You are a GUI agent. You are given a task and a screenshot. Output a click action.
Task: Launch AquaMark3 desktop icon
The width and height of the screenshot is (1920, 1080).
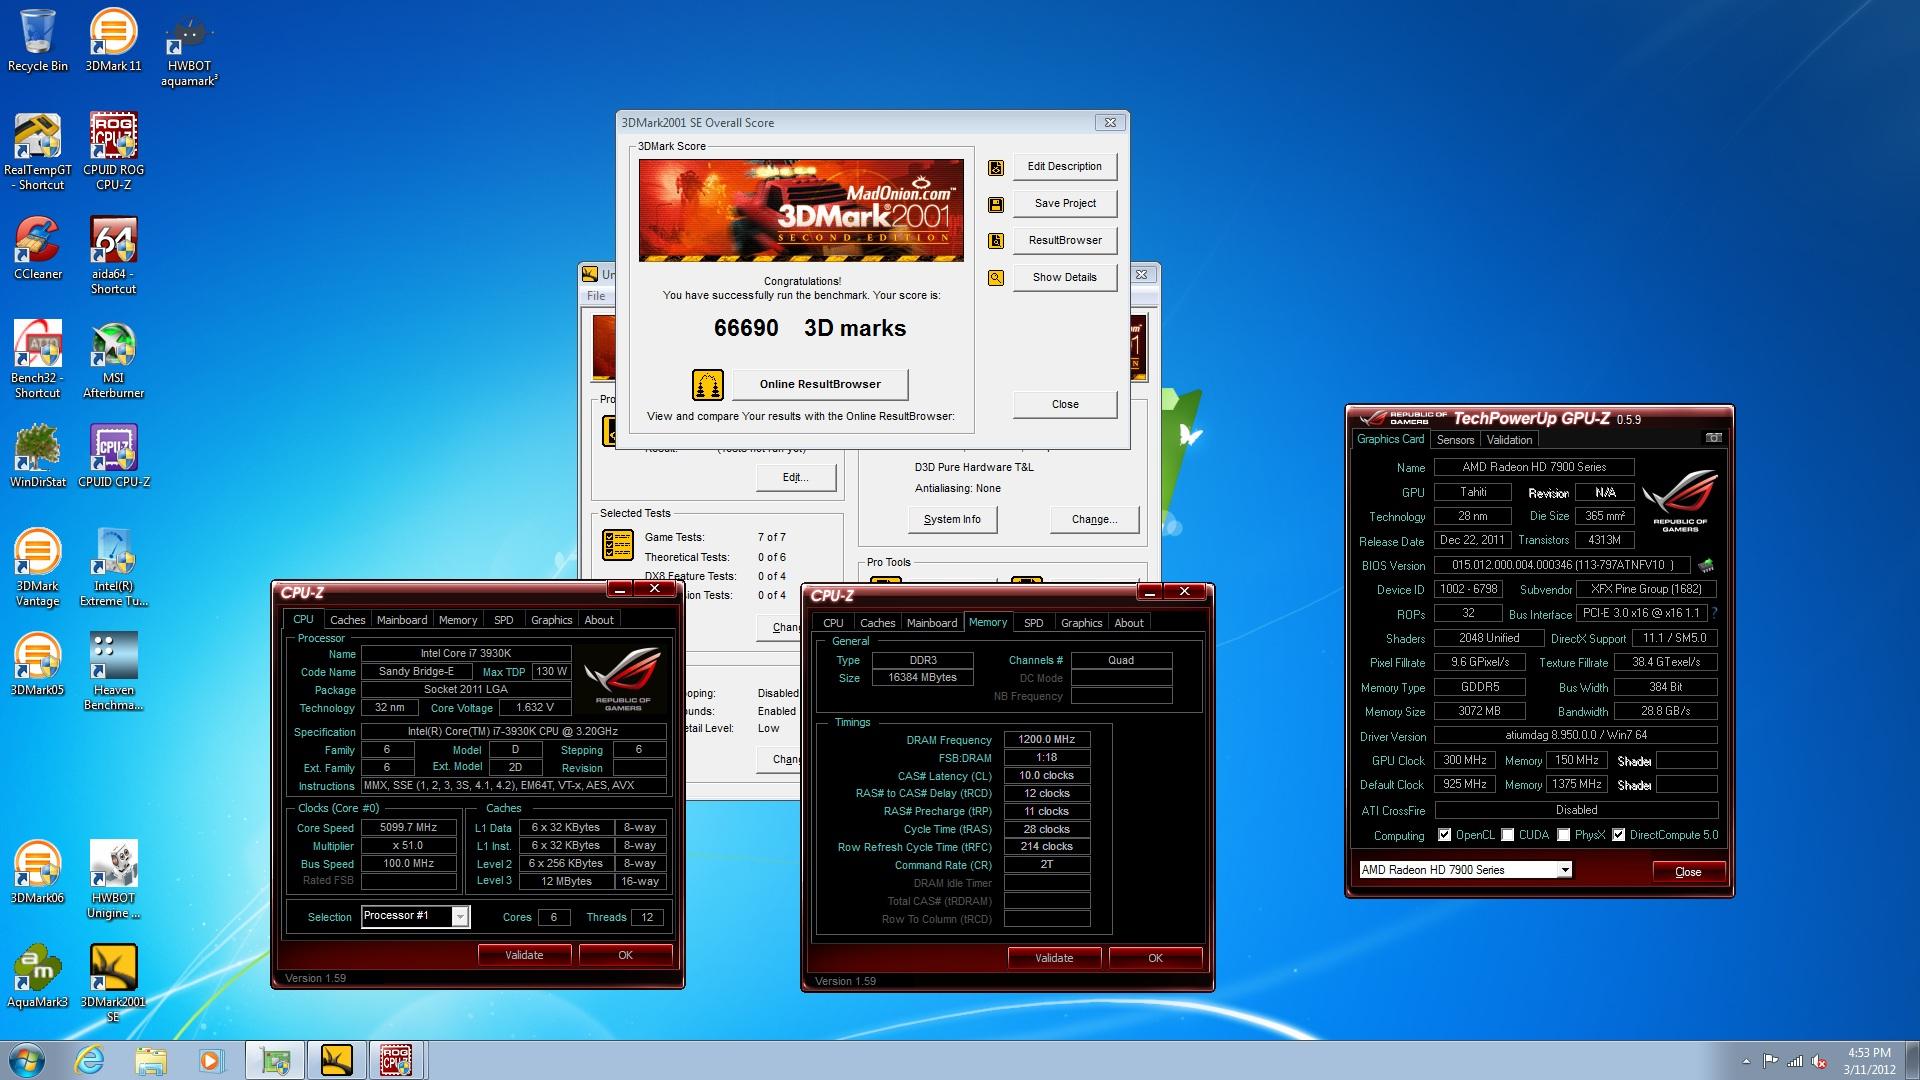(38, 976)
